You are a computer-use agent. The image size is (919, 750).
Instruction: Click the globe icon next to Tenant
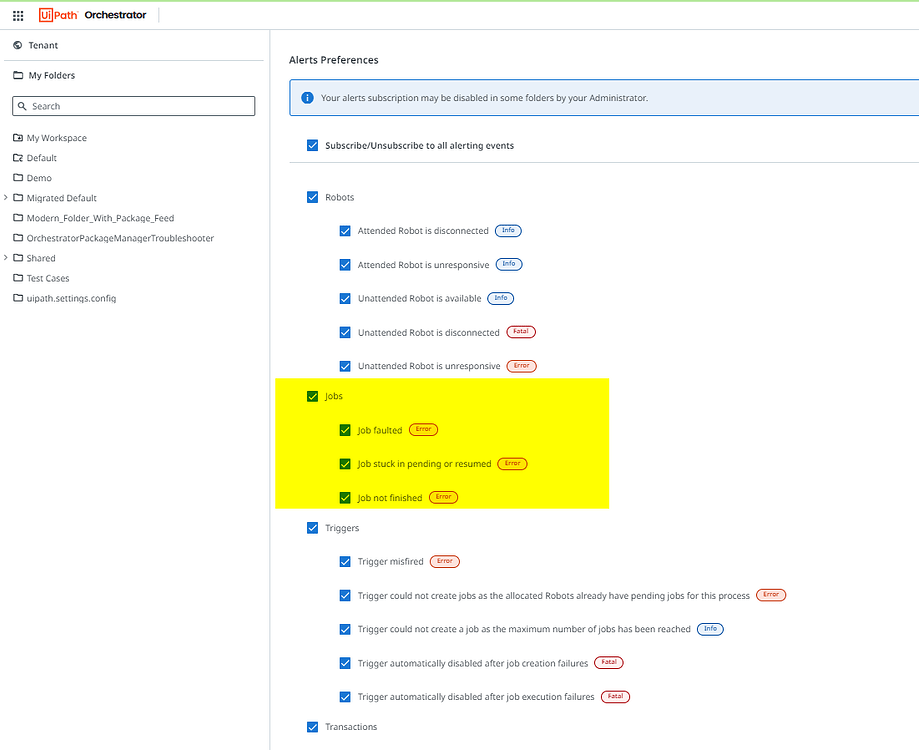pos(16,45)
